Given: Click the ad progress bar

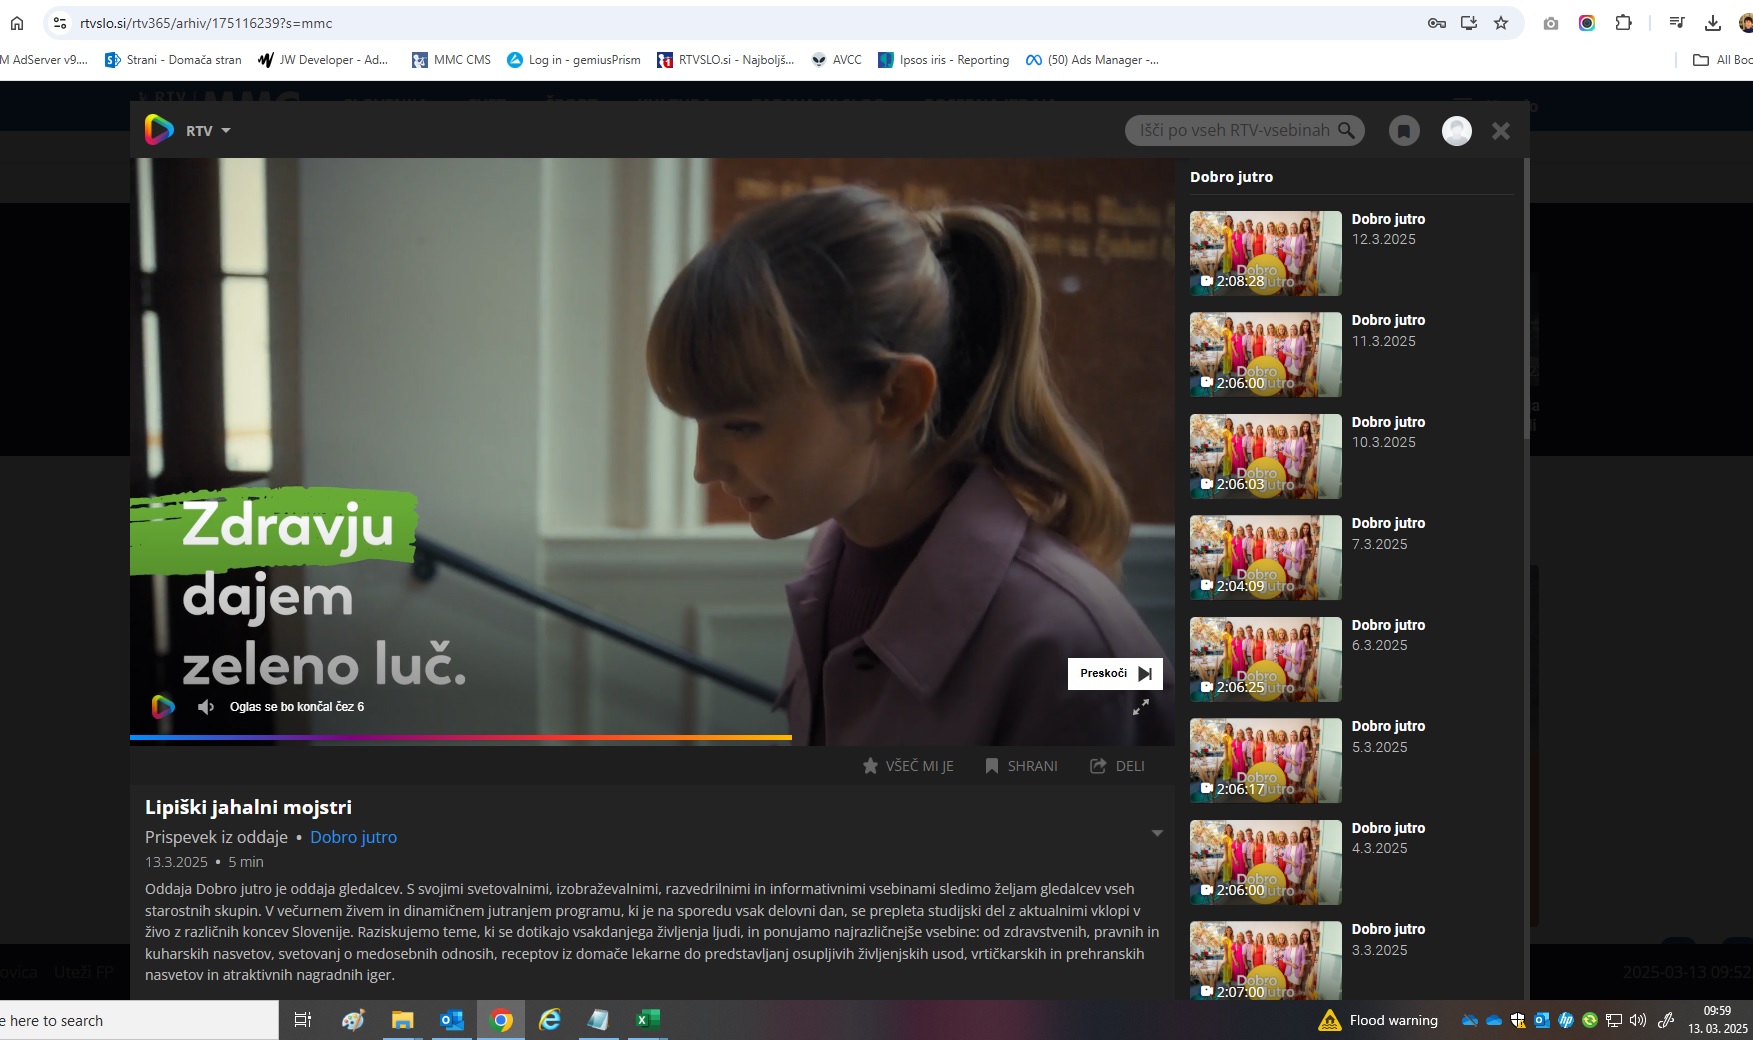Looking at the screenshot, I should 460,738.
